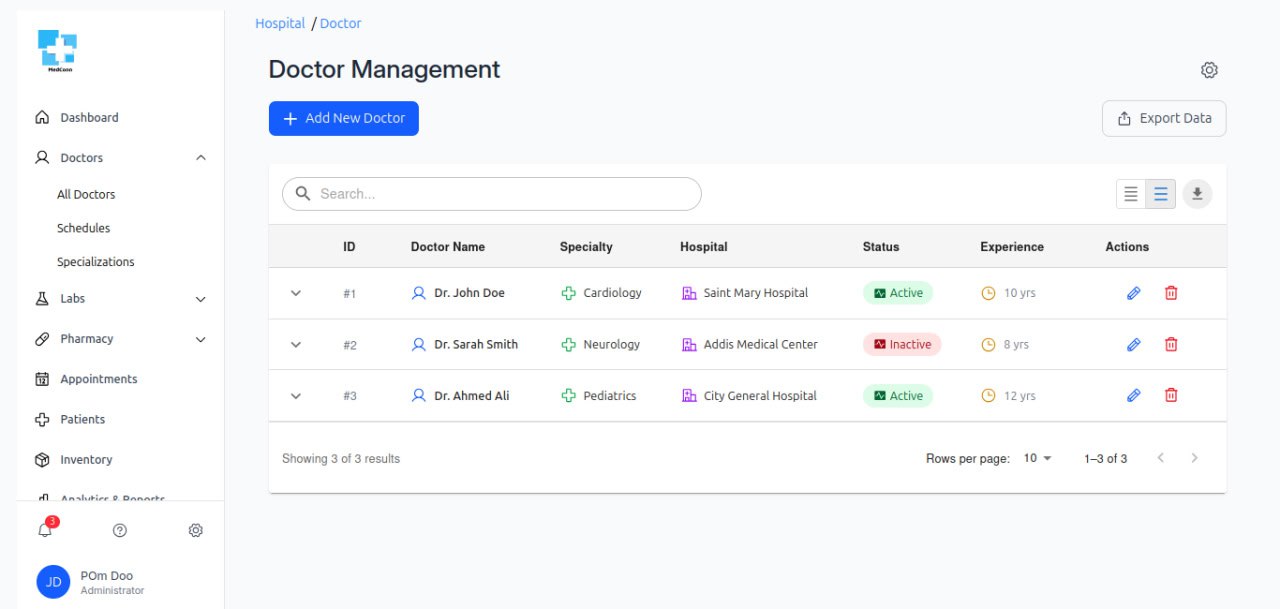Click the edit pencil for Dr. John Doe
1280x609 pixels.
pyautogui.click(x=1133, y=293)
